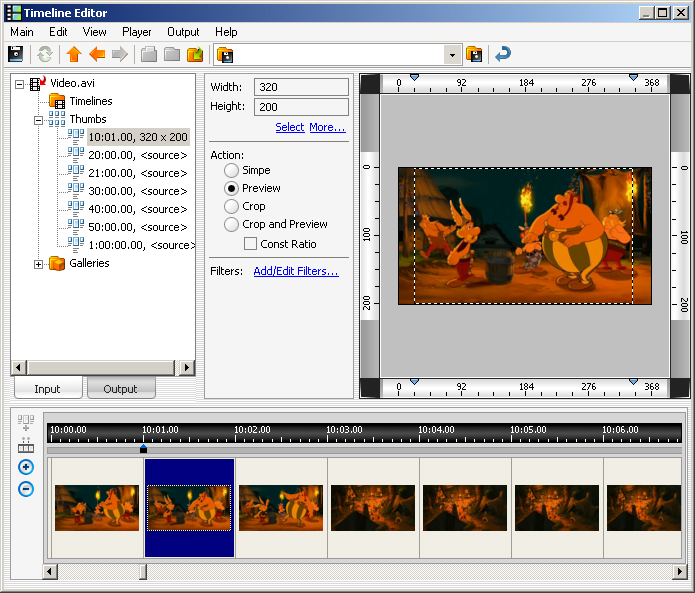The image size is (695, 593).
Task: Click the orange up arrow icon
Action: point(74,54)
